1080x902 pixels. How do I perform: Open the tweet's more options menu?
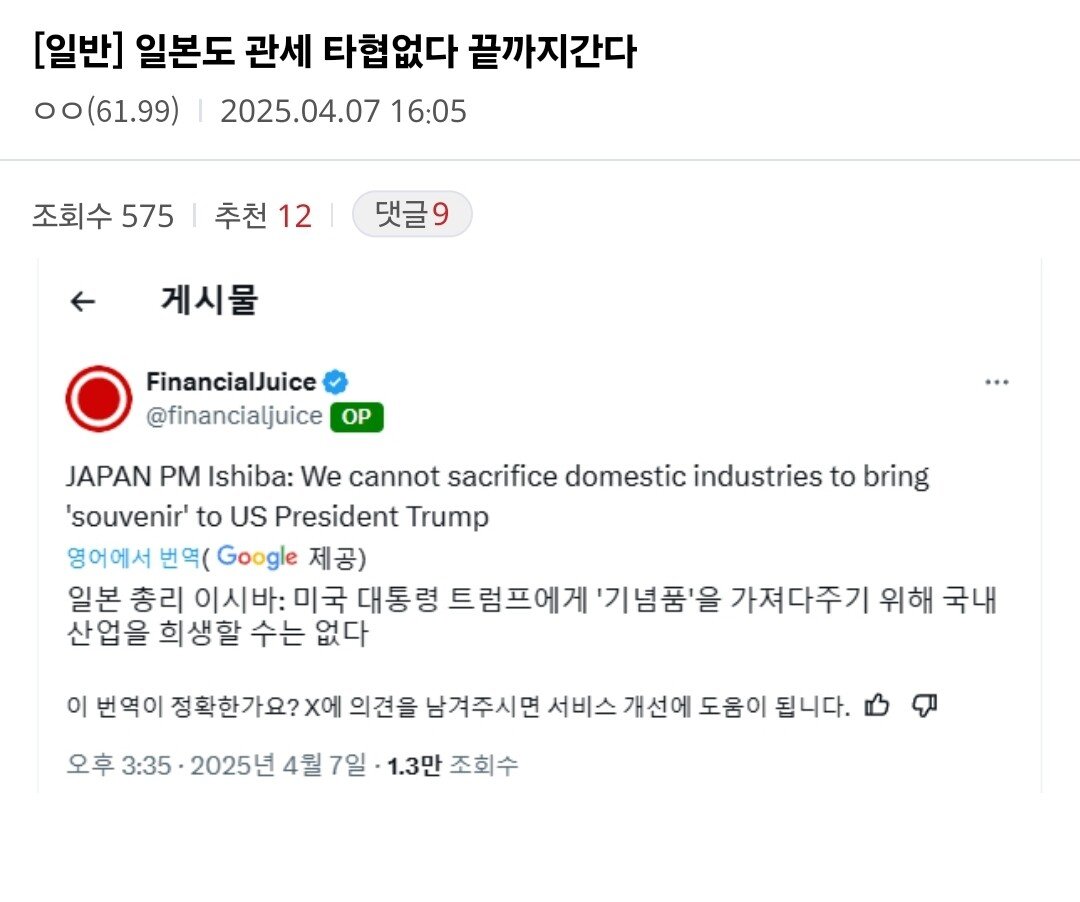pyautogui.click(x=997, y=381)
